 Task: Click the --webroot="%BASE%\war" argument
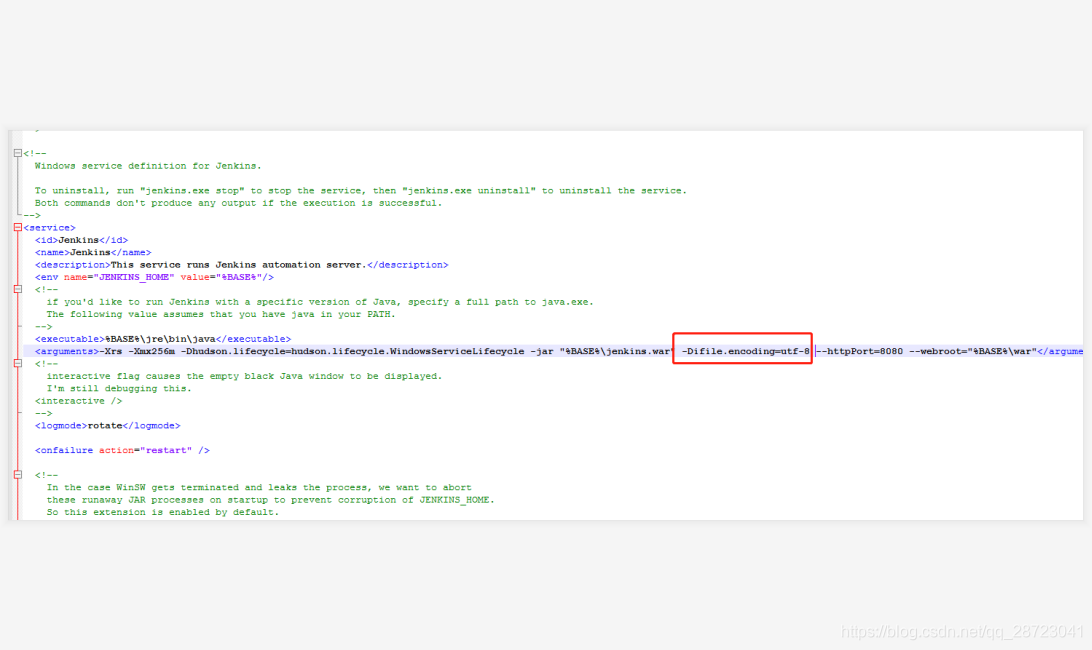click(973, 351)
